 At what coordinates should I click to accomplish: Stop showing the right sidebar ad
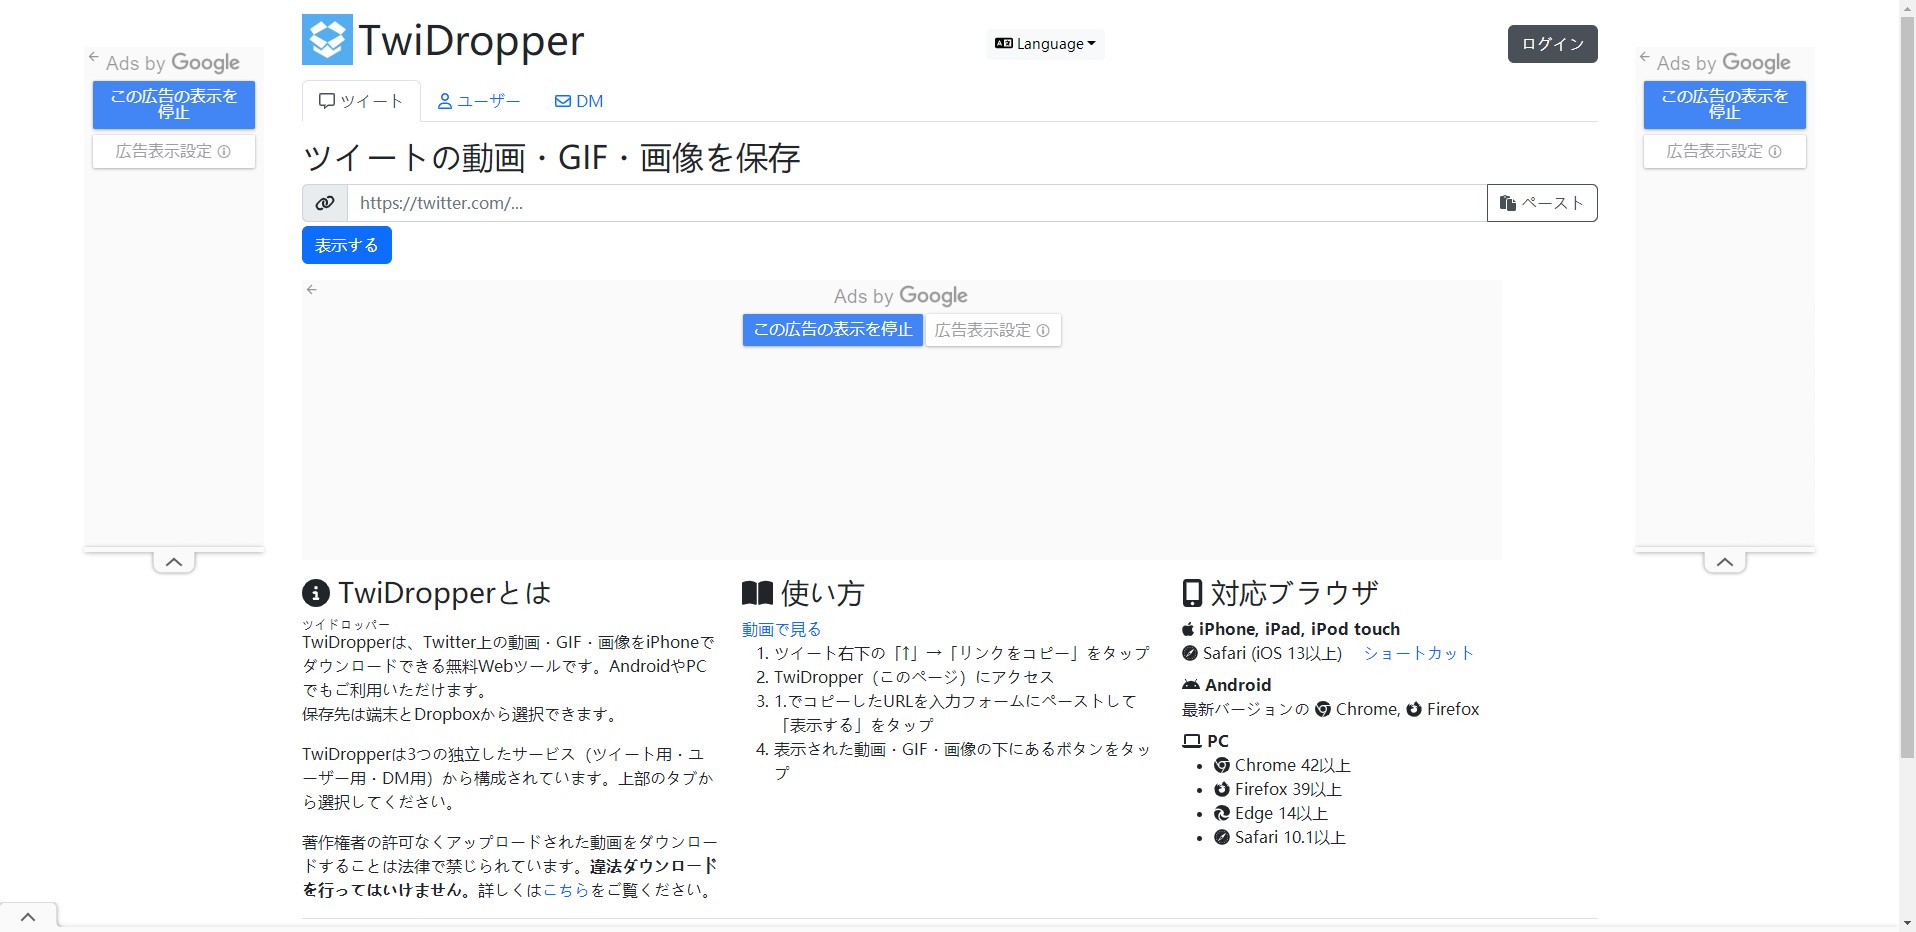click(x=1725, y=105)
